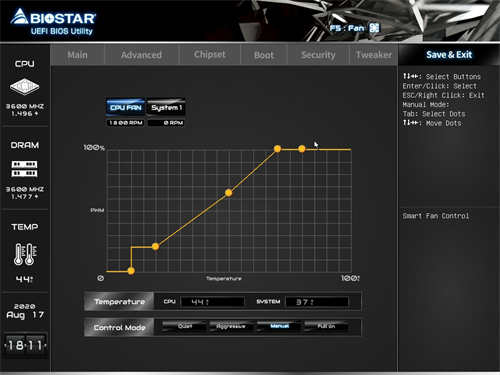The width and height of the screenshot is (500, 375).
Task: Switch to the CPU FAN curve
Action: pos(126,107)
